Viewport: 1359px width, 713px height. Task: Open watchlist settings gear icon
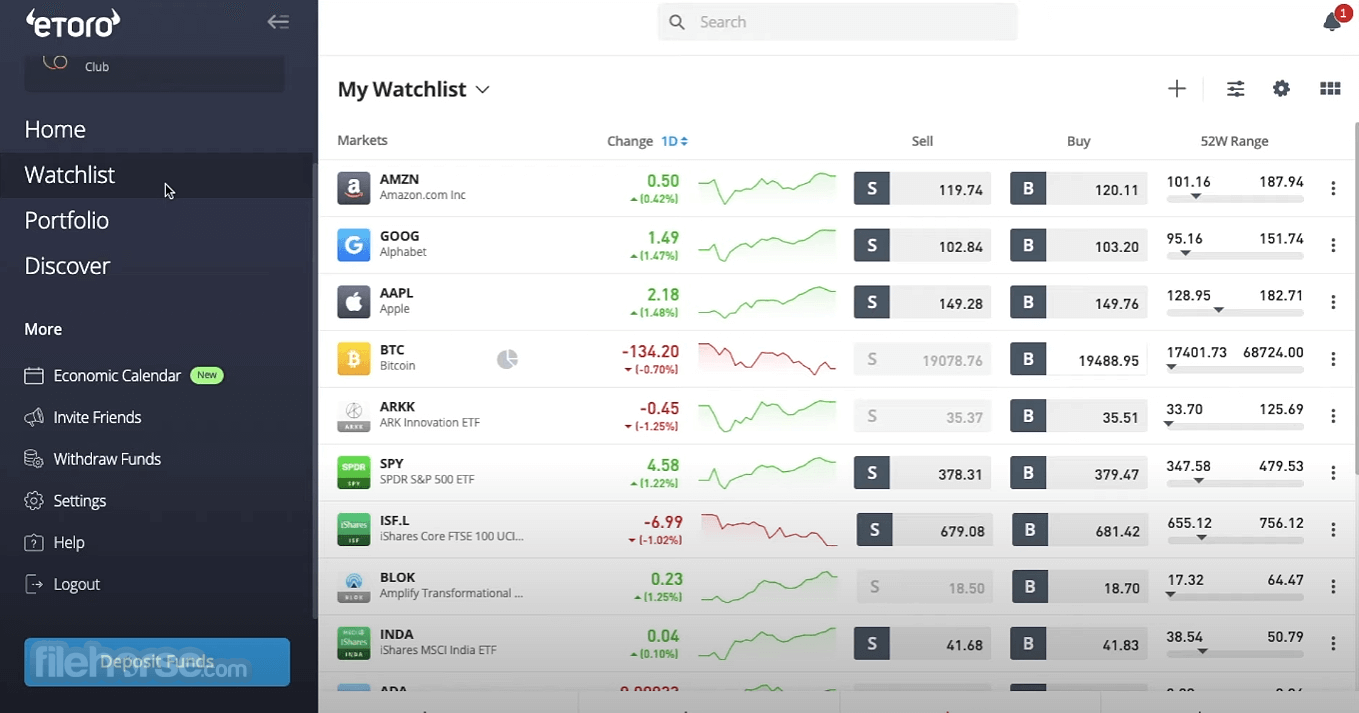coord(1281,89)
